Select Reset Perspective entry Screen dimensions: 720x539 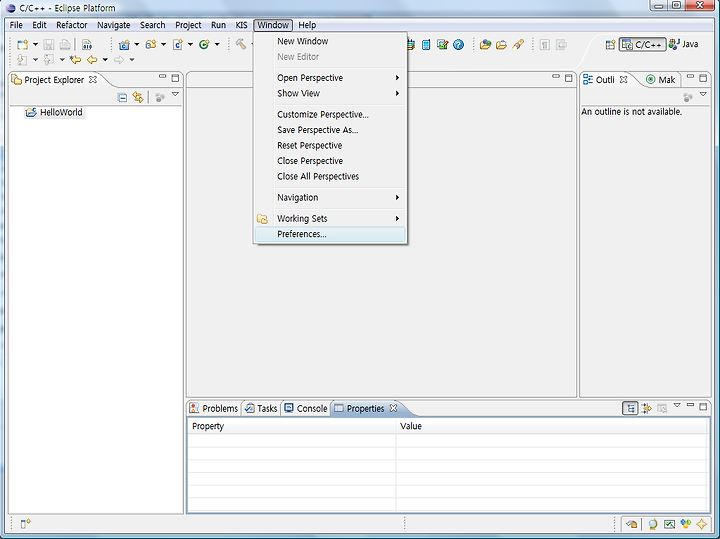[x=330, y=146]
